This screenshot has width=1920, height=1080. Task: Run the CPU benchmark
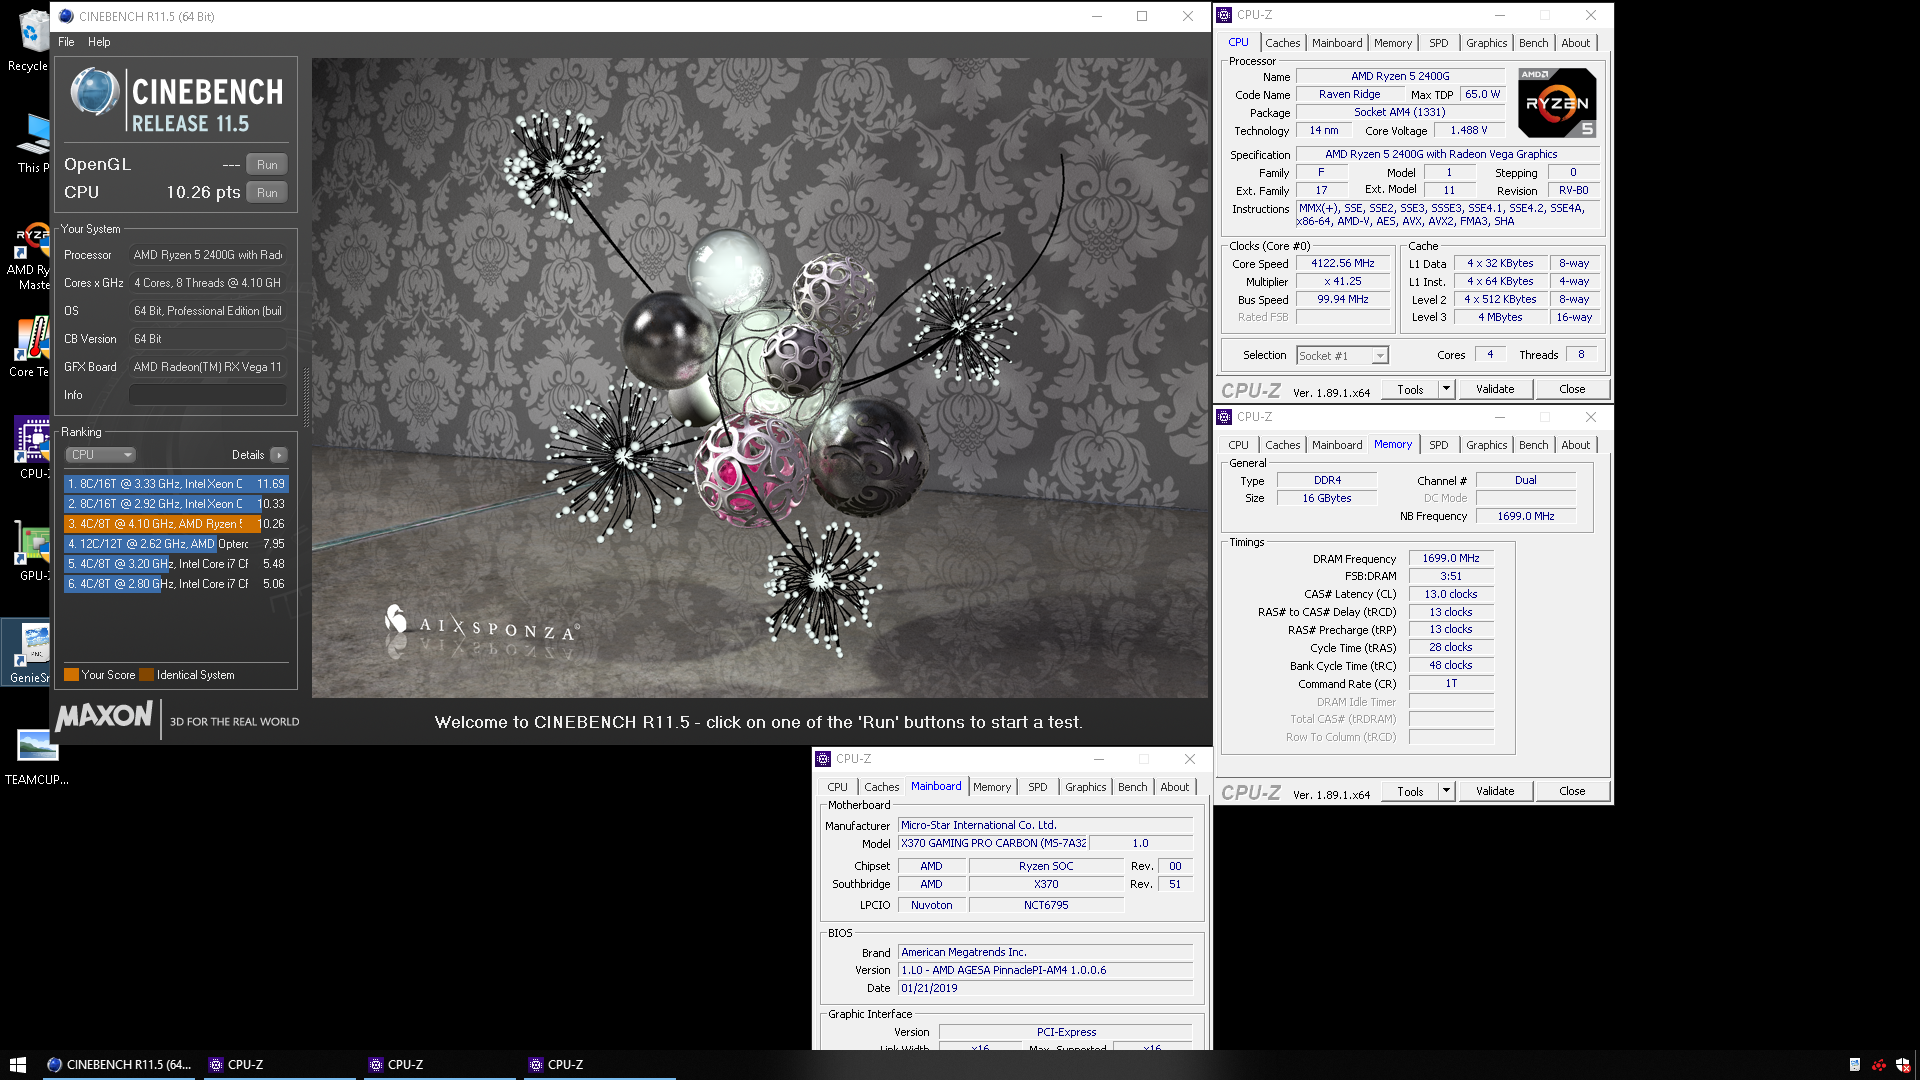[267, 193]
